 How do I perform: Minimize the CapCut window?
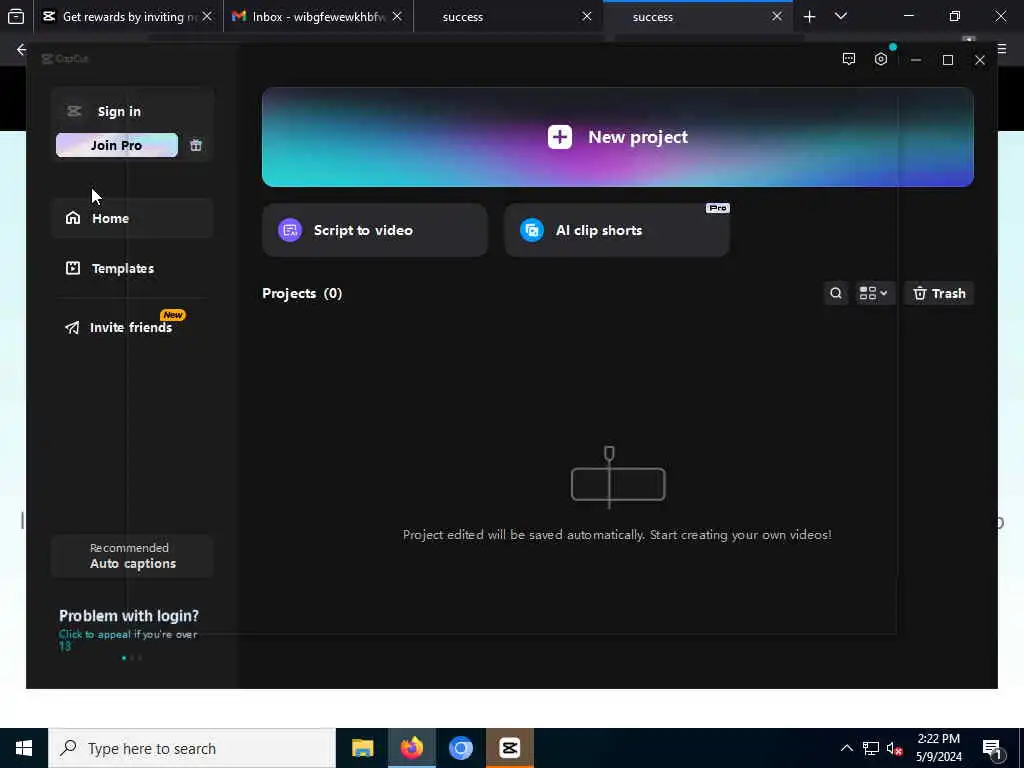coord(916,60)
